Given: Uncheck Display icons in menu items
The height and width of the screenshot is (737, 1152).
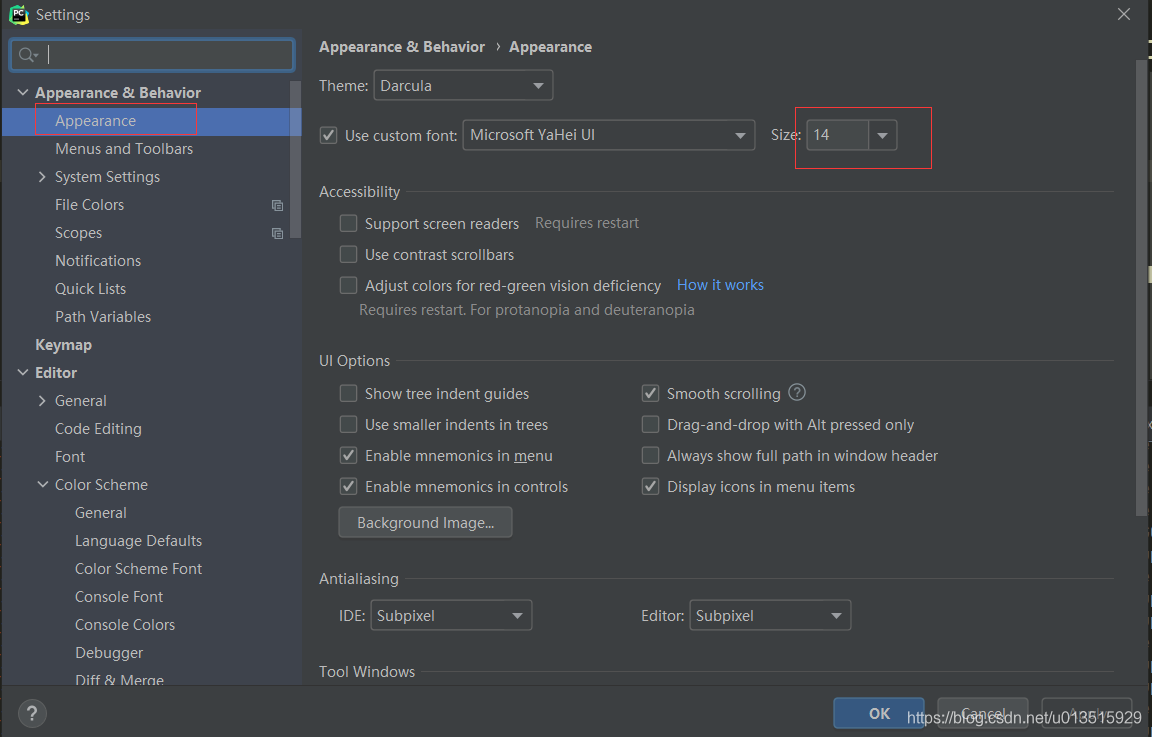Looking at the screenshot, I should point(650,486).
